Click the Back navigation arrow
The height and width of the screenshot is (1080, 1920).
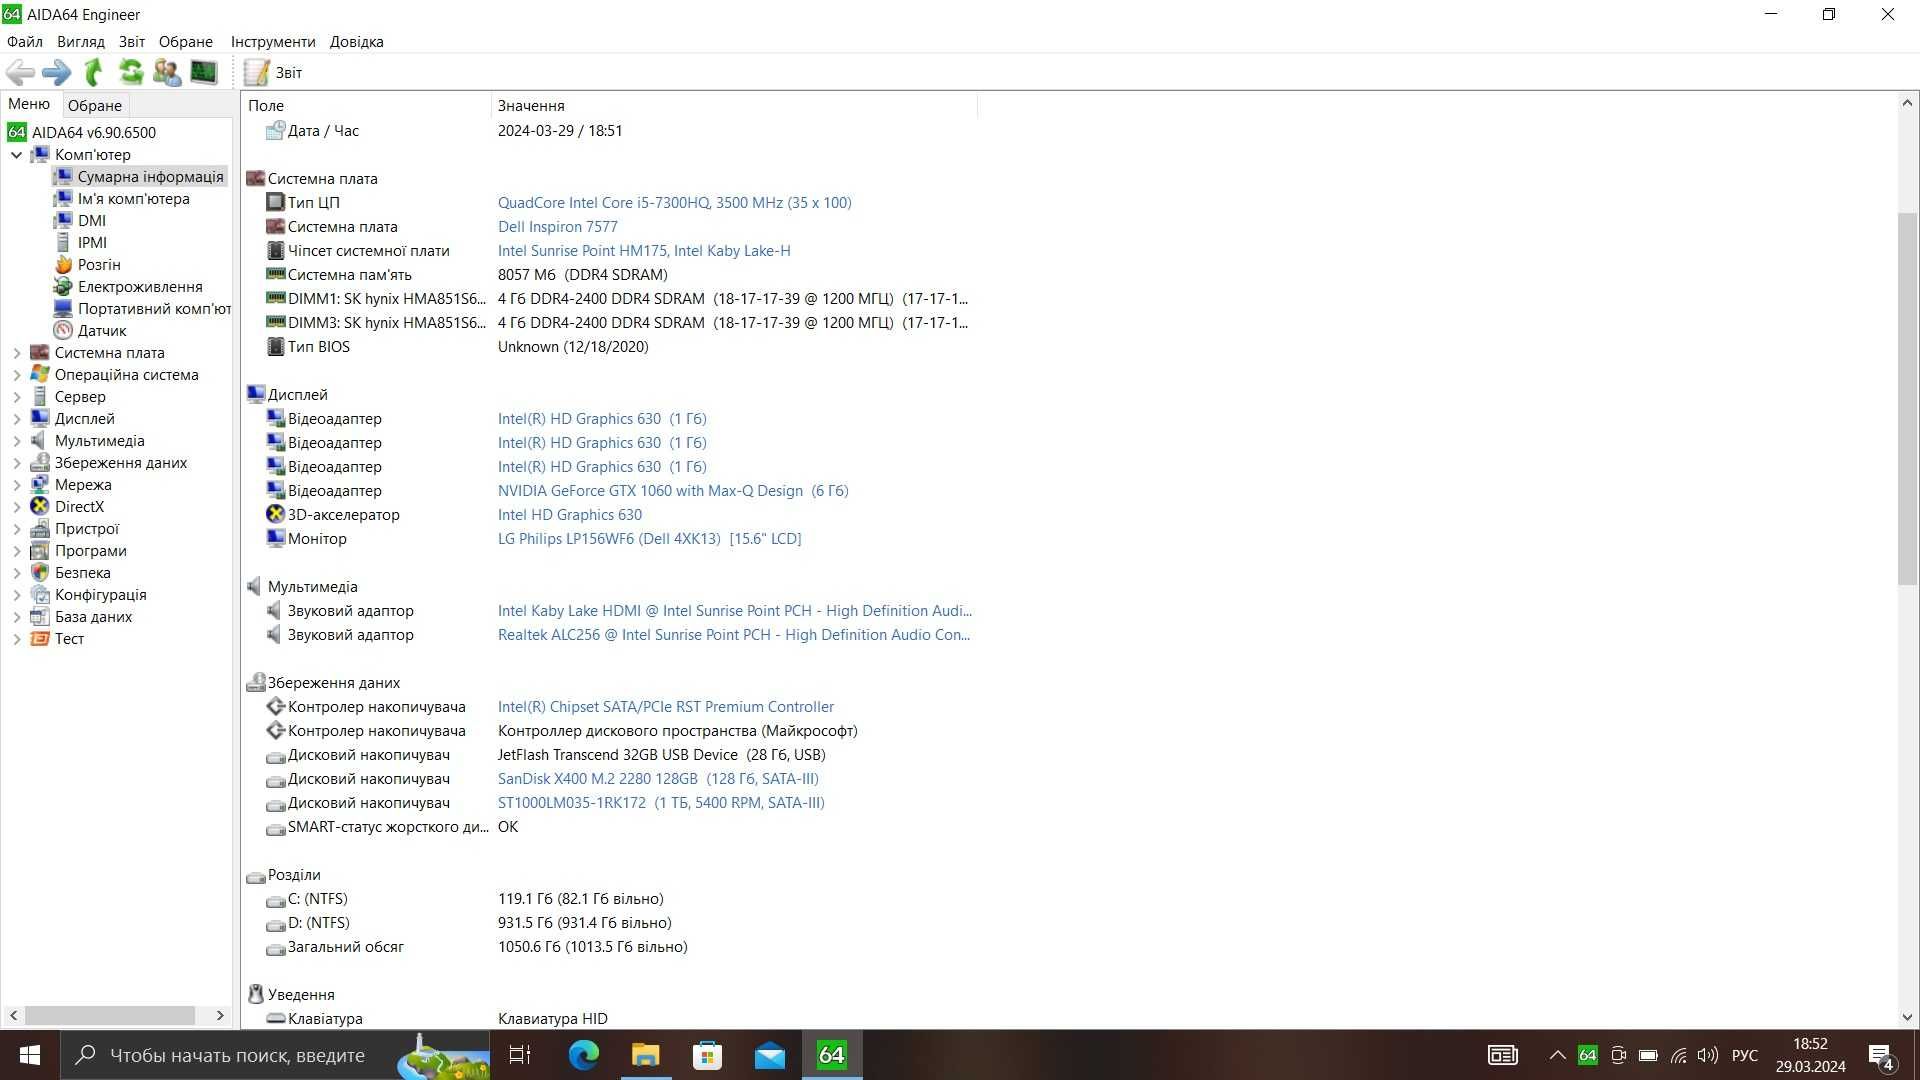(x=20, y=72)
